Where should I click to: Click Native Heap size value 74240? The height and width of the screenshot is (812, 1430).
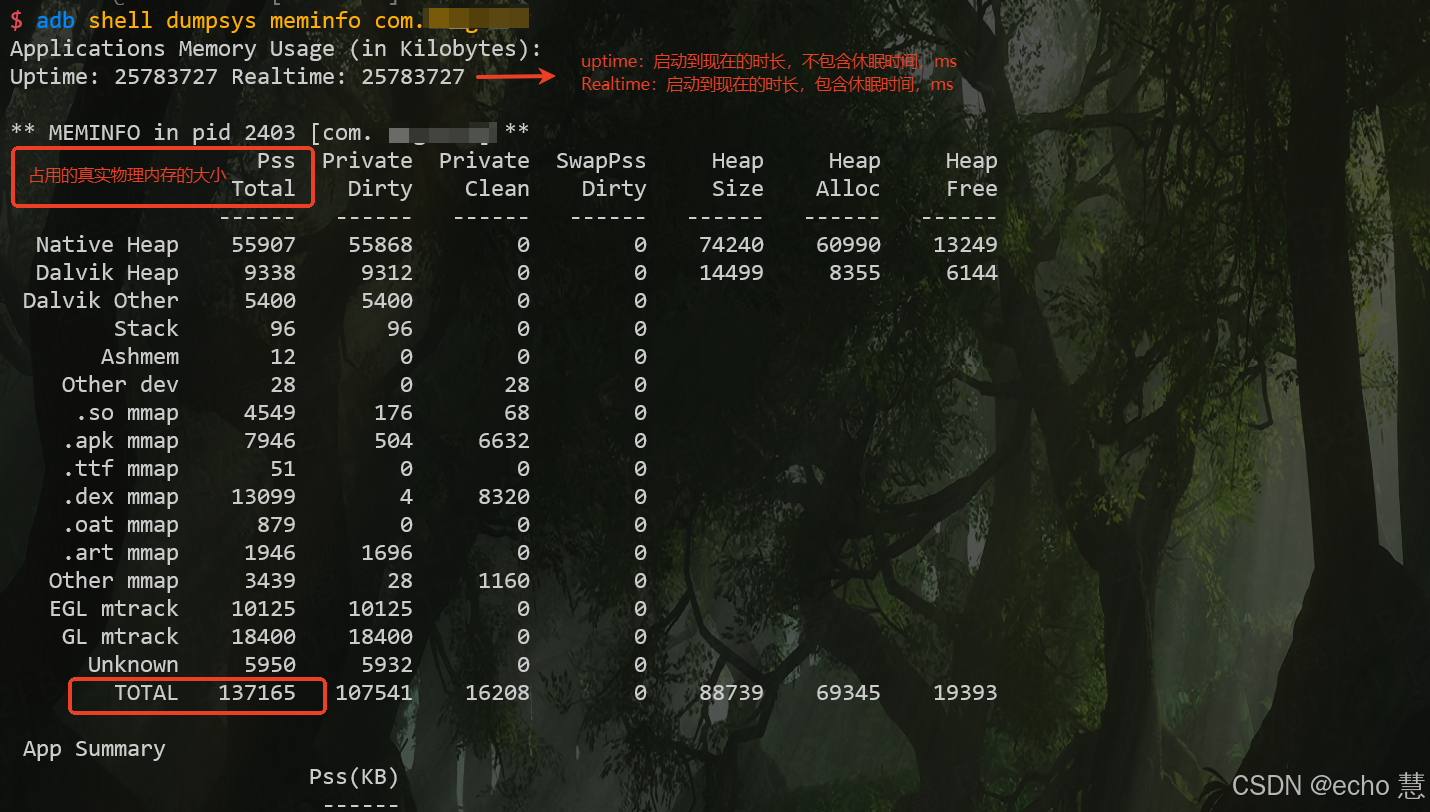(x=731, y=244)
